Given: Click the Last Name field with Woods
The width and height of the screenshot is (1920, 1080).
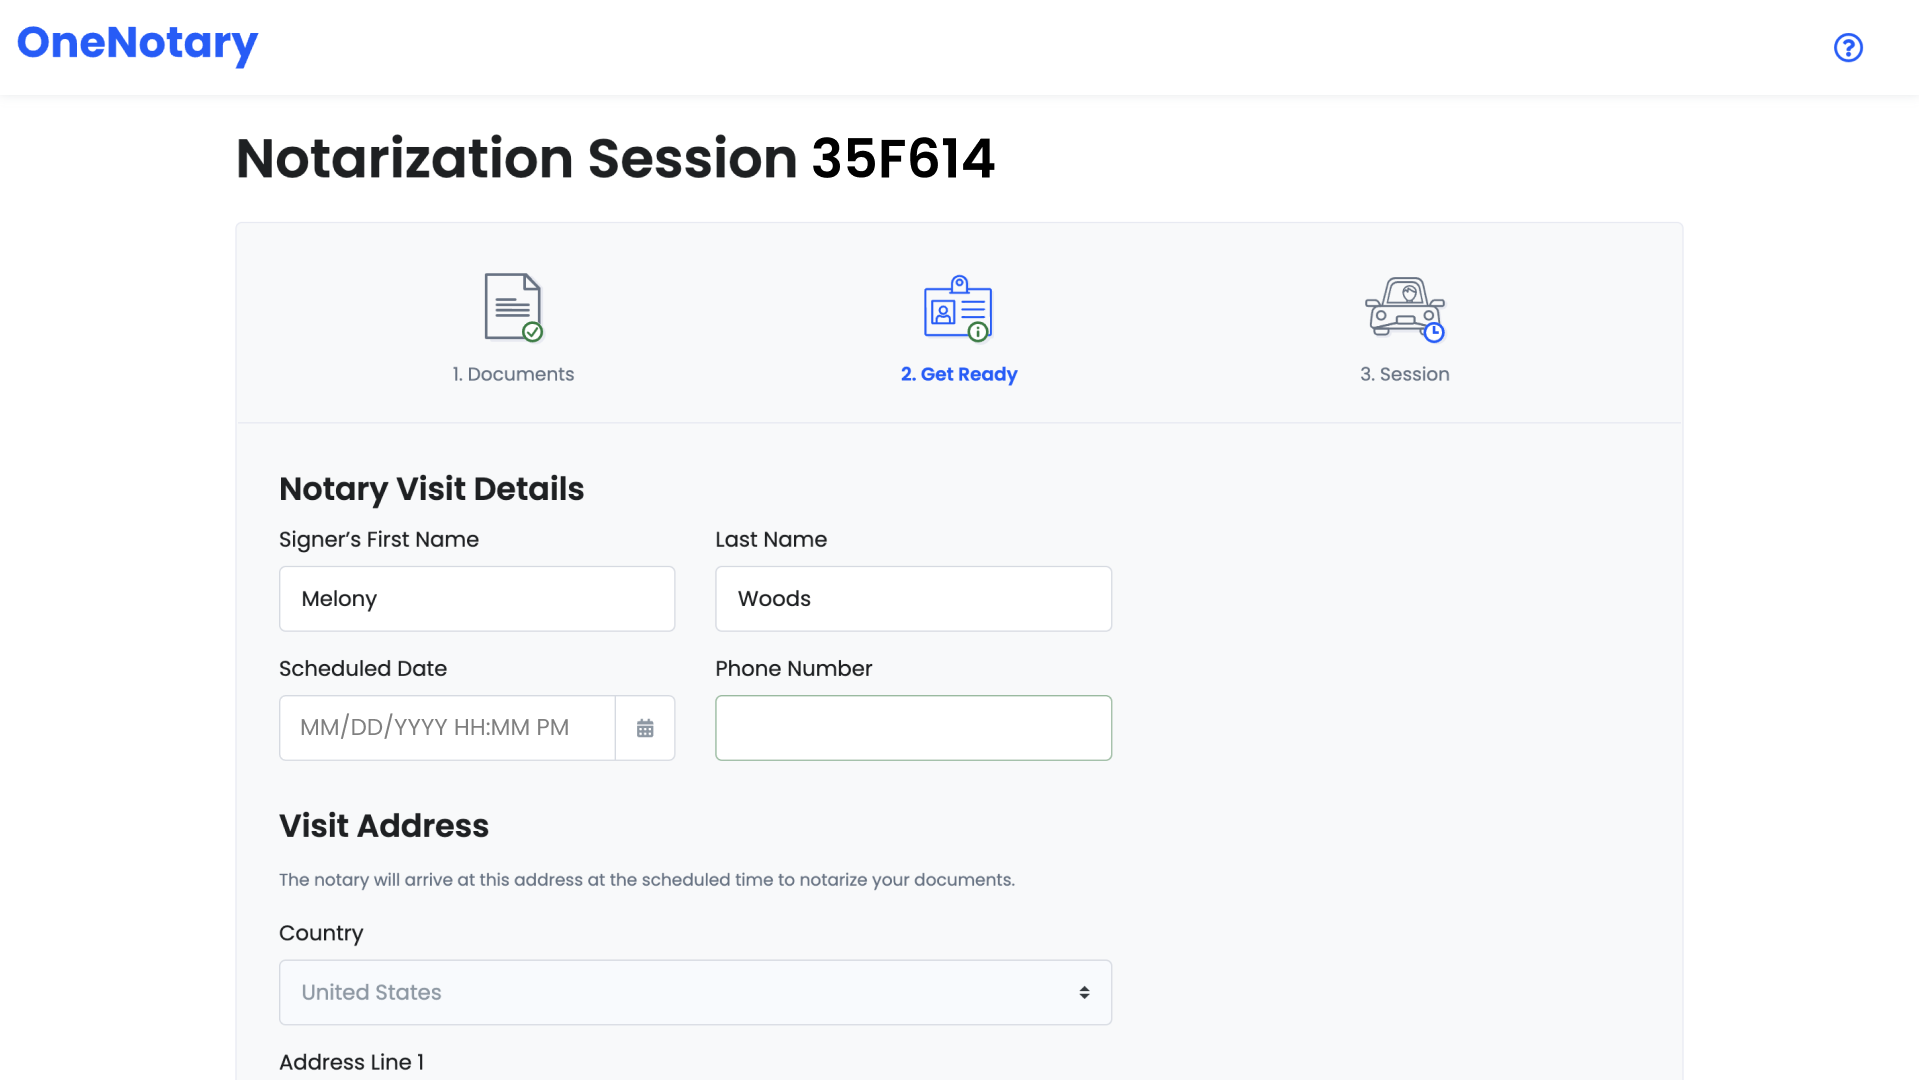Looking at the screenshot, I should 913,599.
